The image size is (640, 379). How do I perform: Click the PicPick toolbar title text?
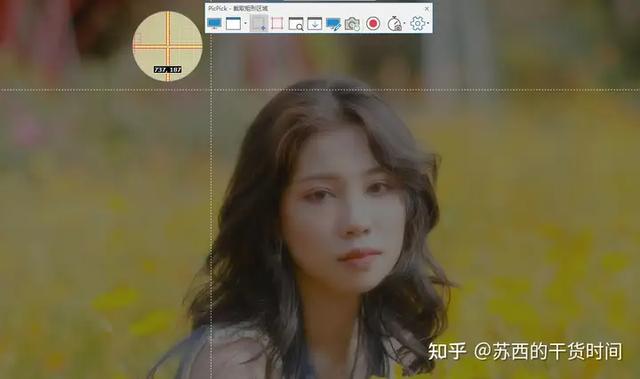point(238,9)
